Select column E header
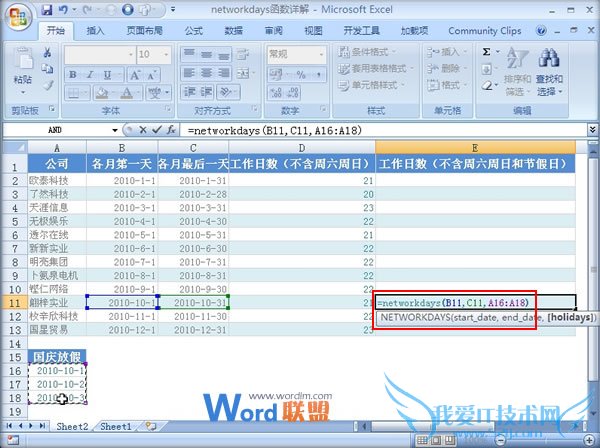 pyautogui.click(x=475, y=148)
